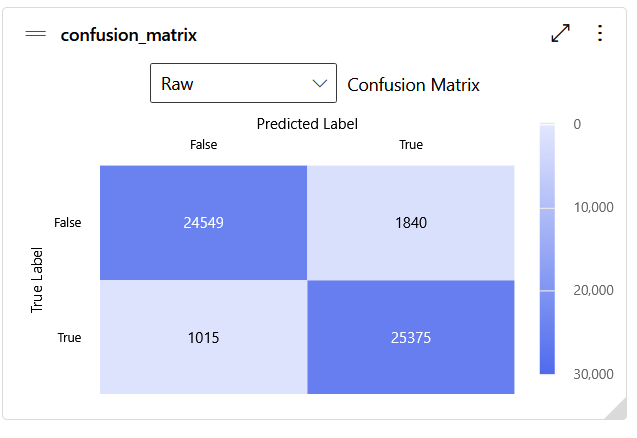Click the False column header label
637x438 pixels.
click(x=203, y=145)
